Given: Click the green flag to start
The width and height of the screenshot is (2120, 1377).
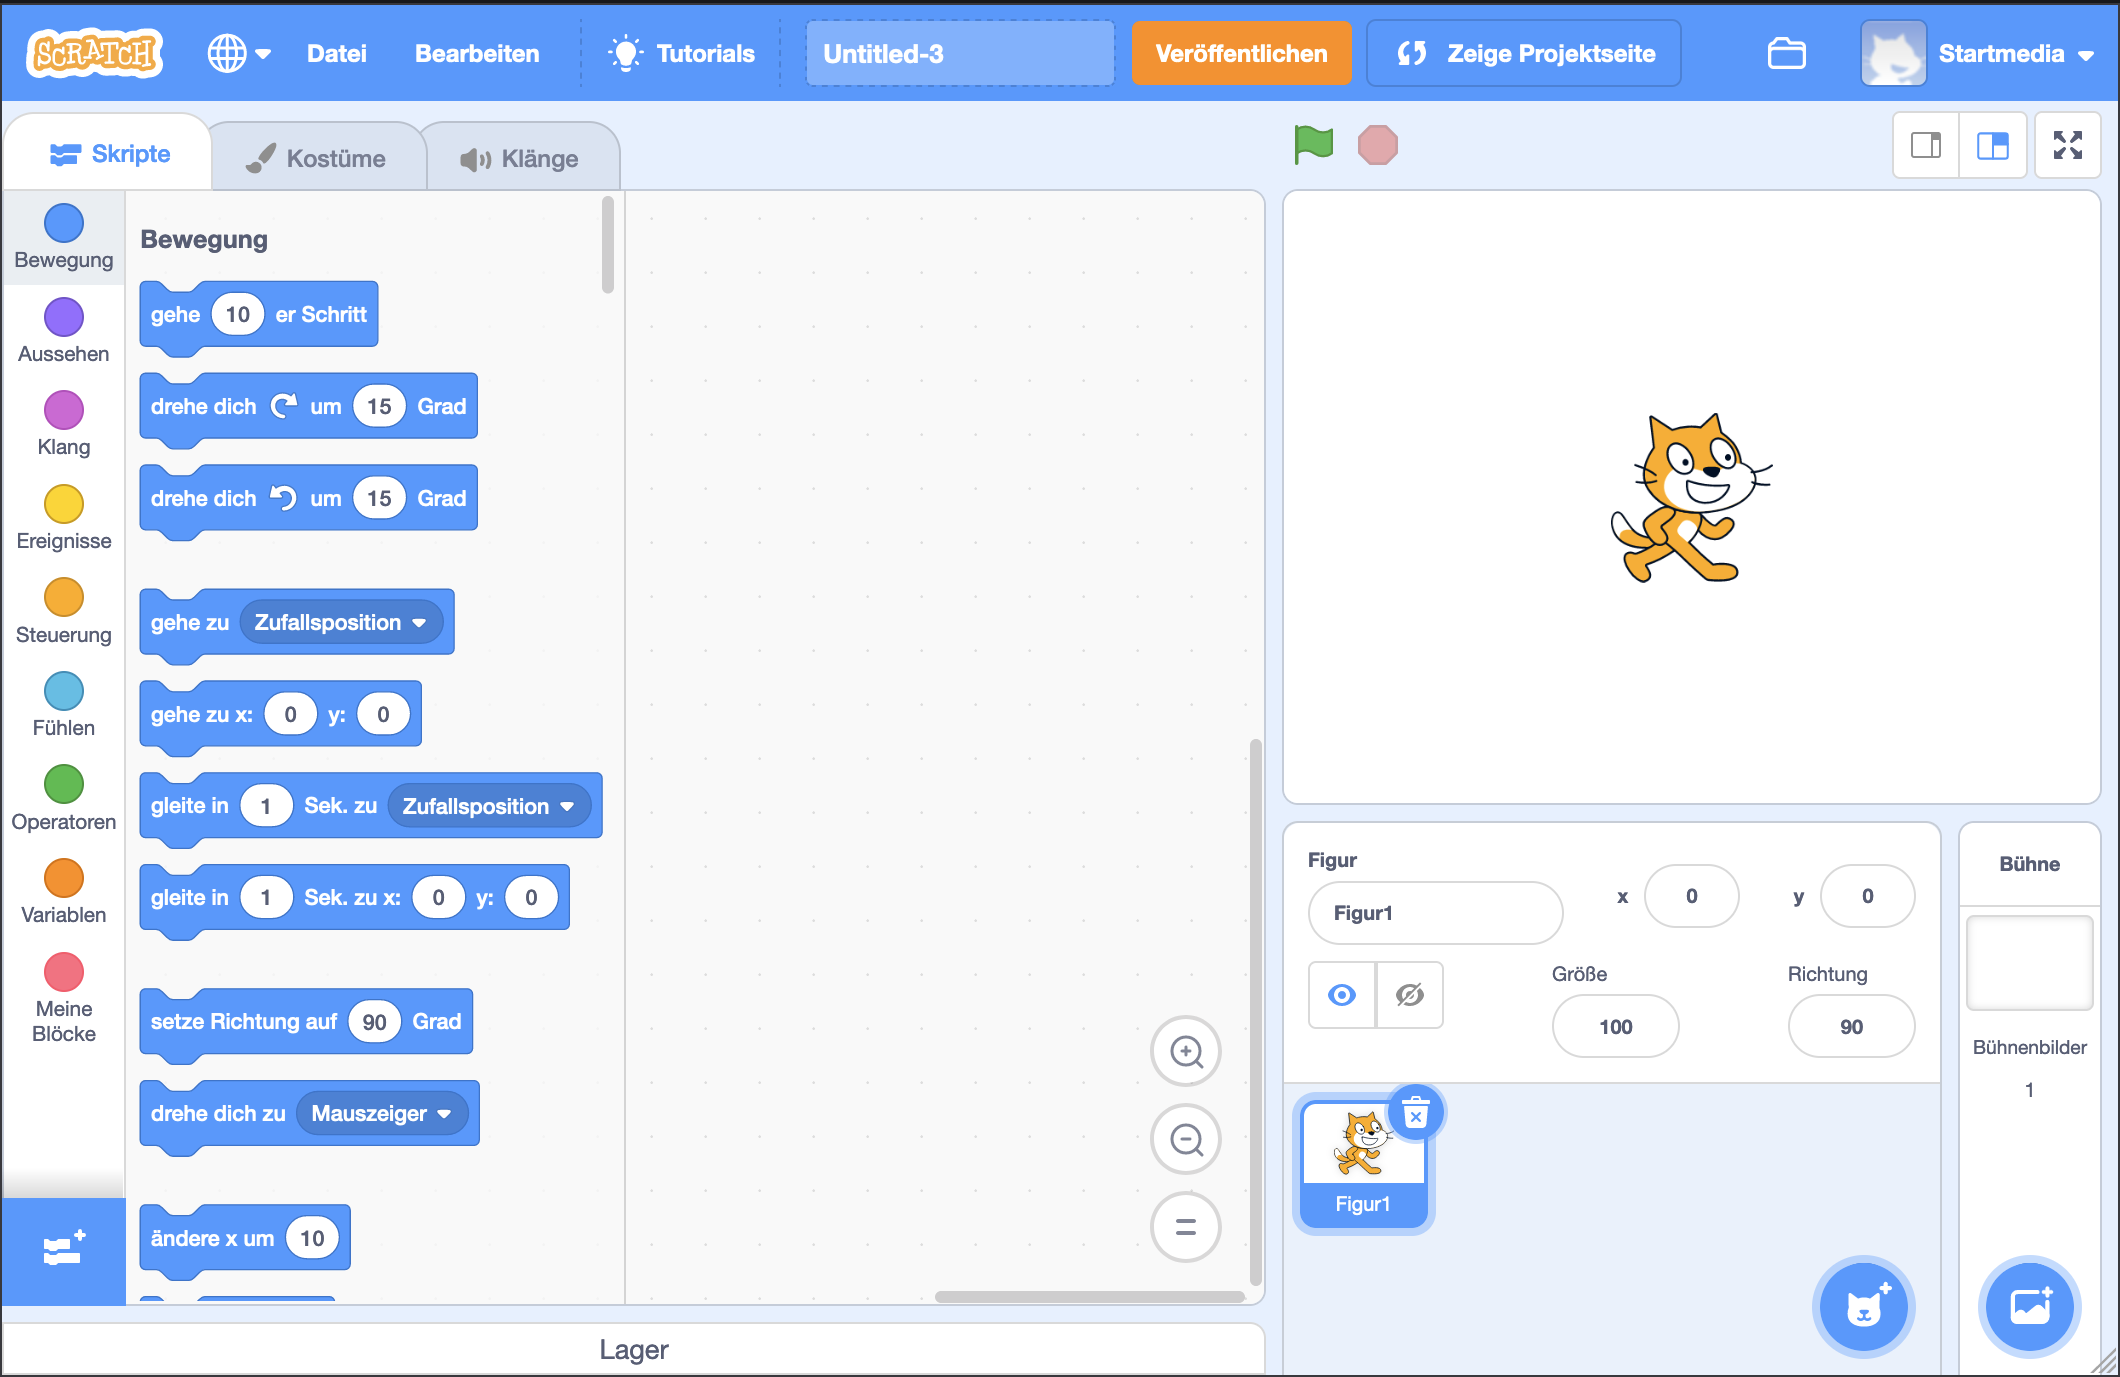Looking at the screenshot, I should point(1313,145).
